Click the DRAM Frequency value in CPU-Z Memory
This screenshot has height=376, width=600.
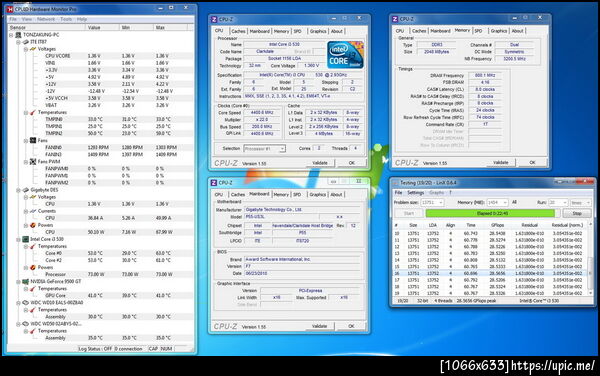485,75
